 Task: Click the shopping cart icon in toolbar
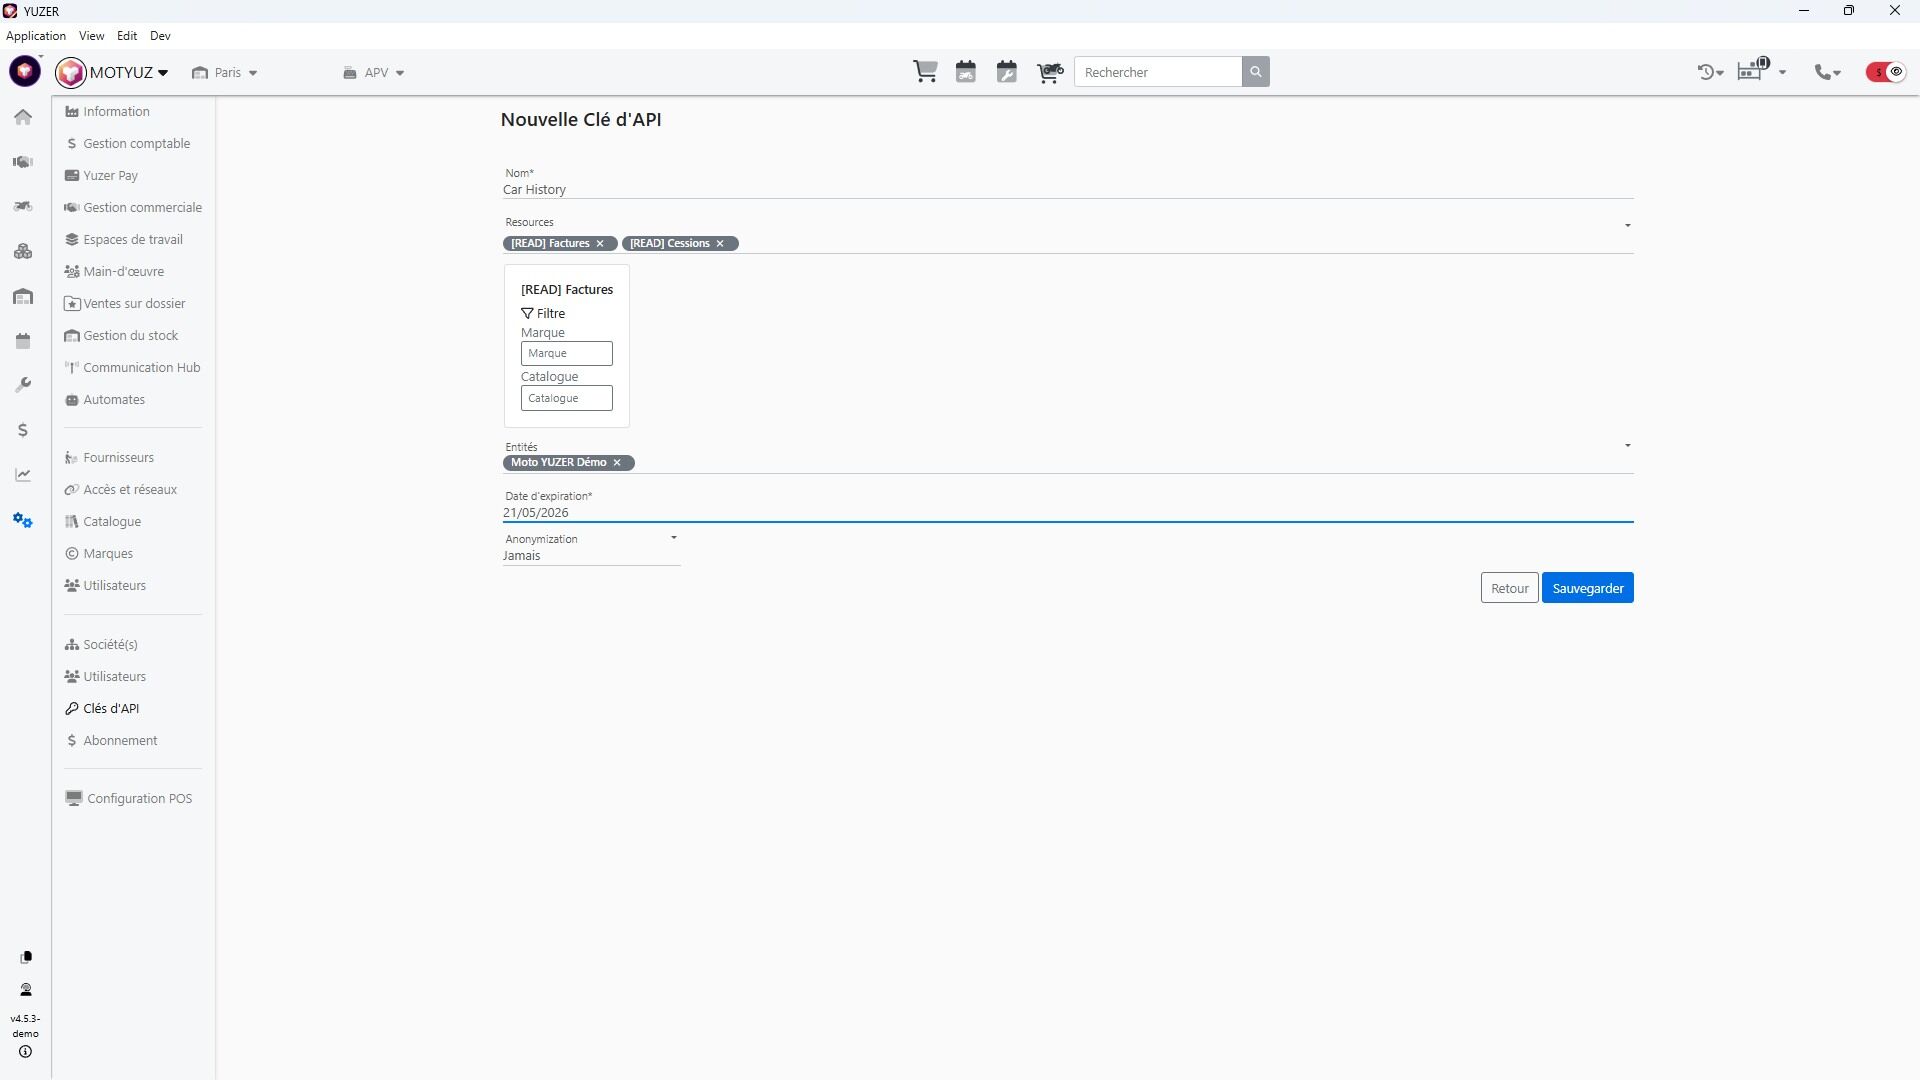tap(925, 72)
